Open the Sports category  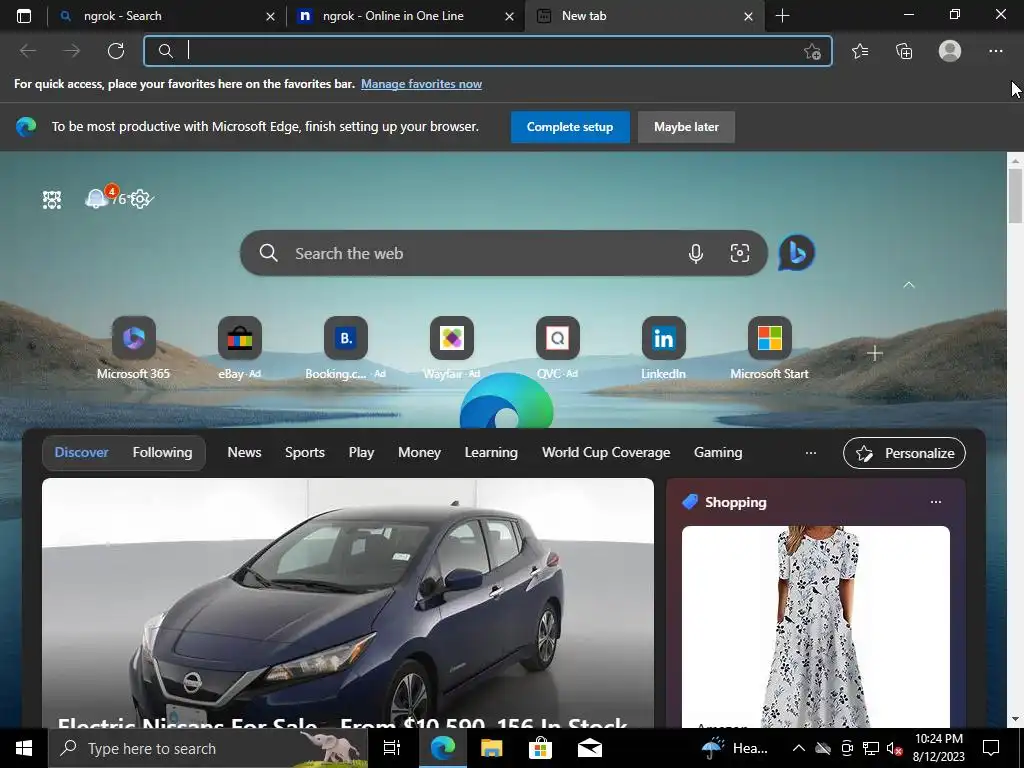pos(304,453)
